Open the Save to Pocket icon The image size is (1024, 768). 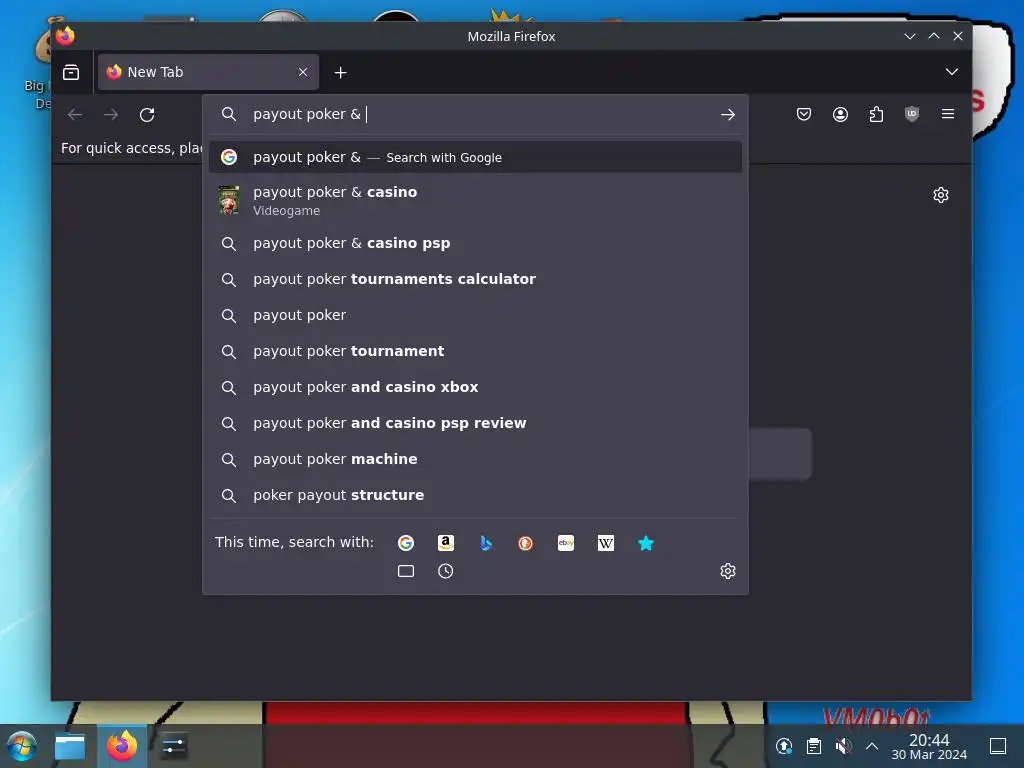804,114
